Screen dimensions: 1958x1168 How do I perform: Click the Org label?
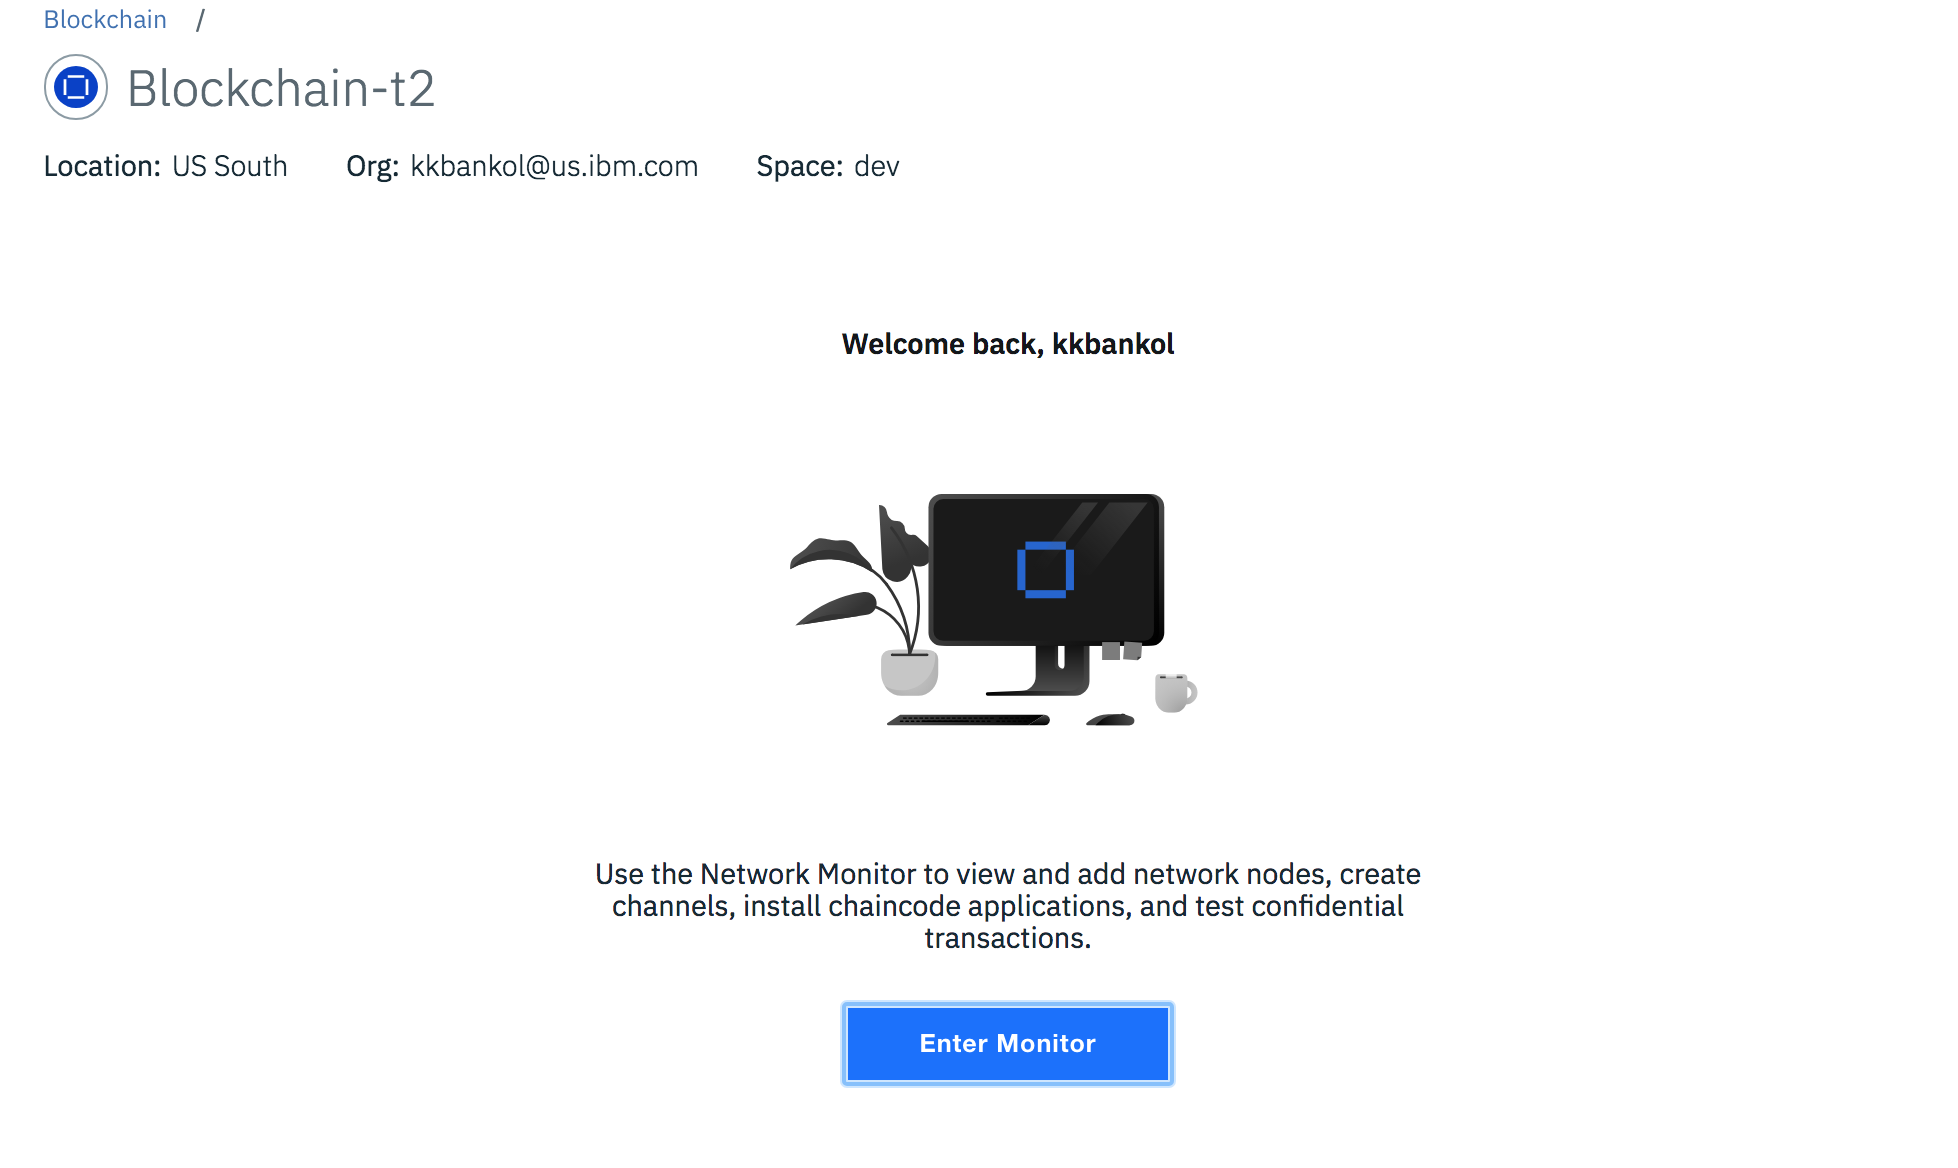tap(373, 166)
